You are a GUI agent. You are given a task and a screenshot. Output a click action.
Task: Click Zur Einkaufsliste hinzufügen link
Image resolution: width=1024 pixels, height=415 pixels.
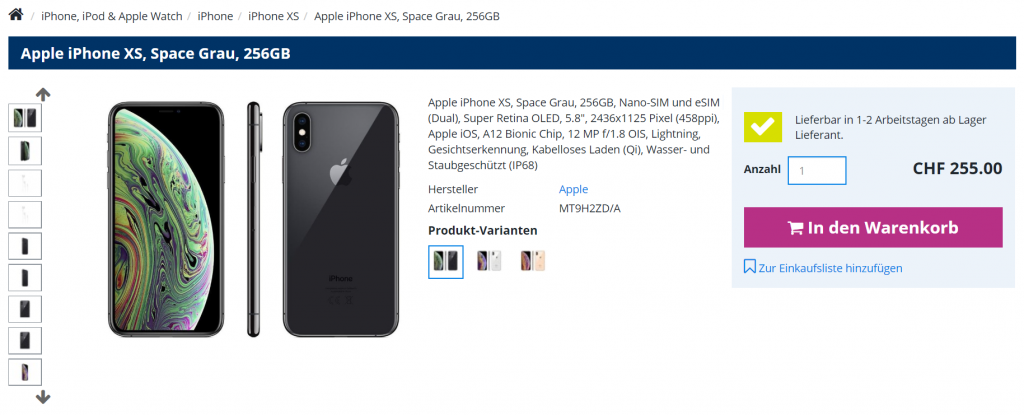pos(831,268)
